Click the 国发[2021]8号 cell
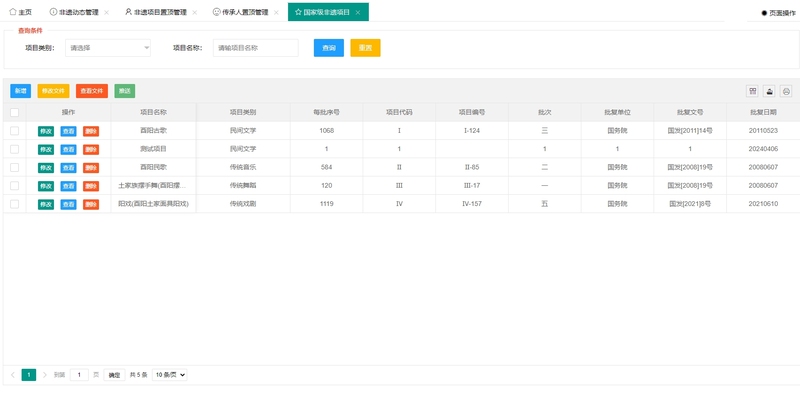Screen dimensions: 800x396 (690, 204)
